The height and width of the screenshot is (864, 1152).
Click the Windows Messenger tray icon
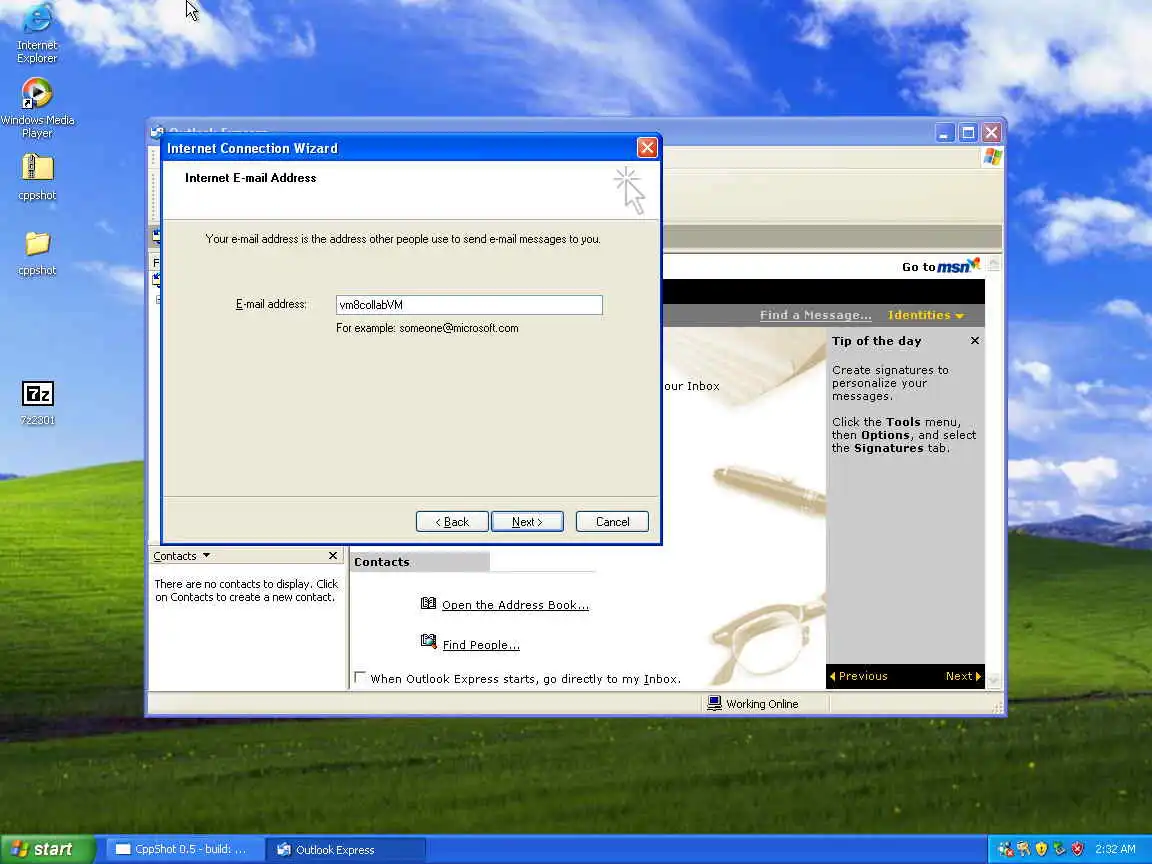click(1005, 849)
